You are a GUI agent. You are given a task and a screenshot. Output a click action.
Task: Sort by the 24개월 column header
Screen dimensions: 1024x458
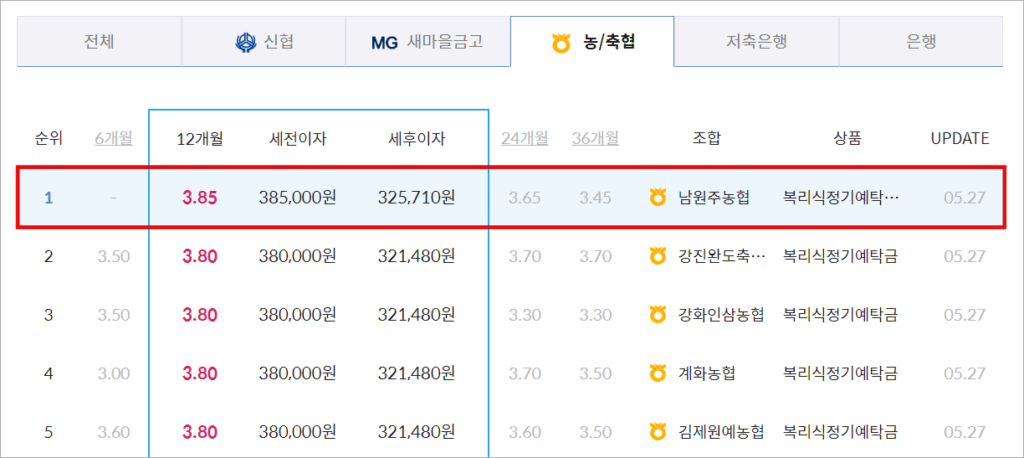(524, 138)
